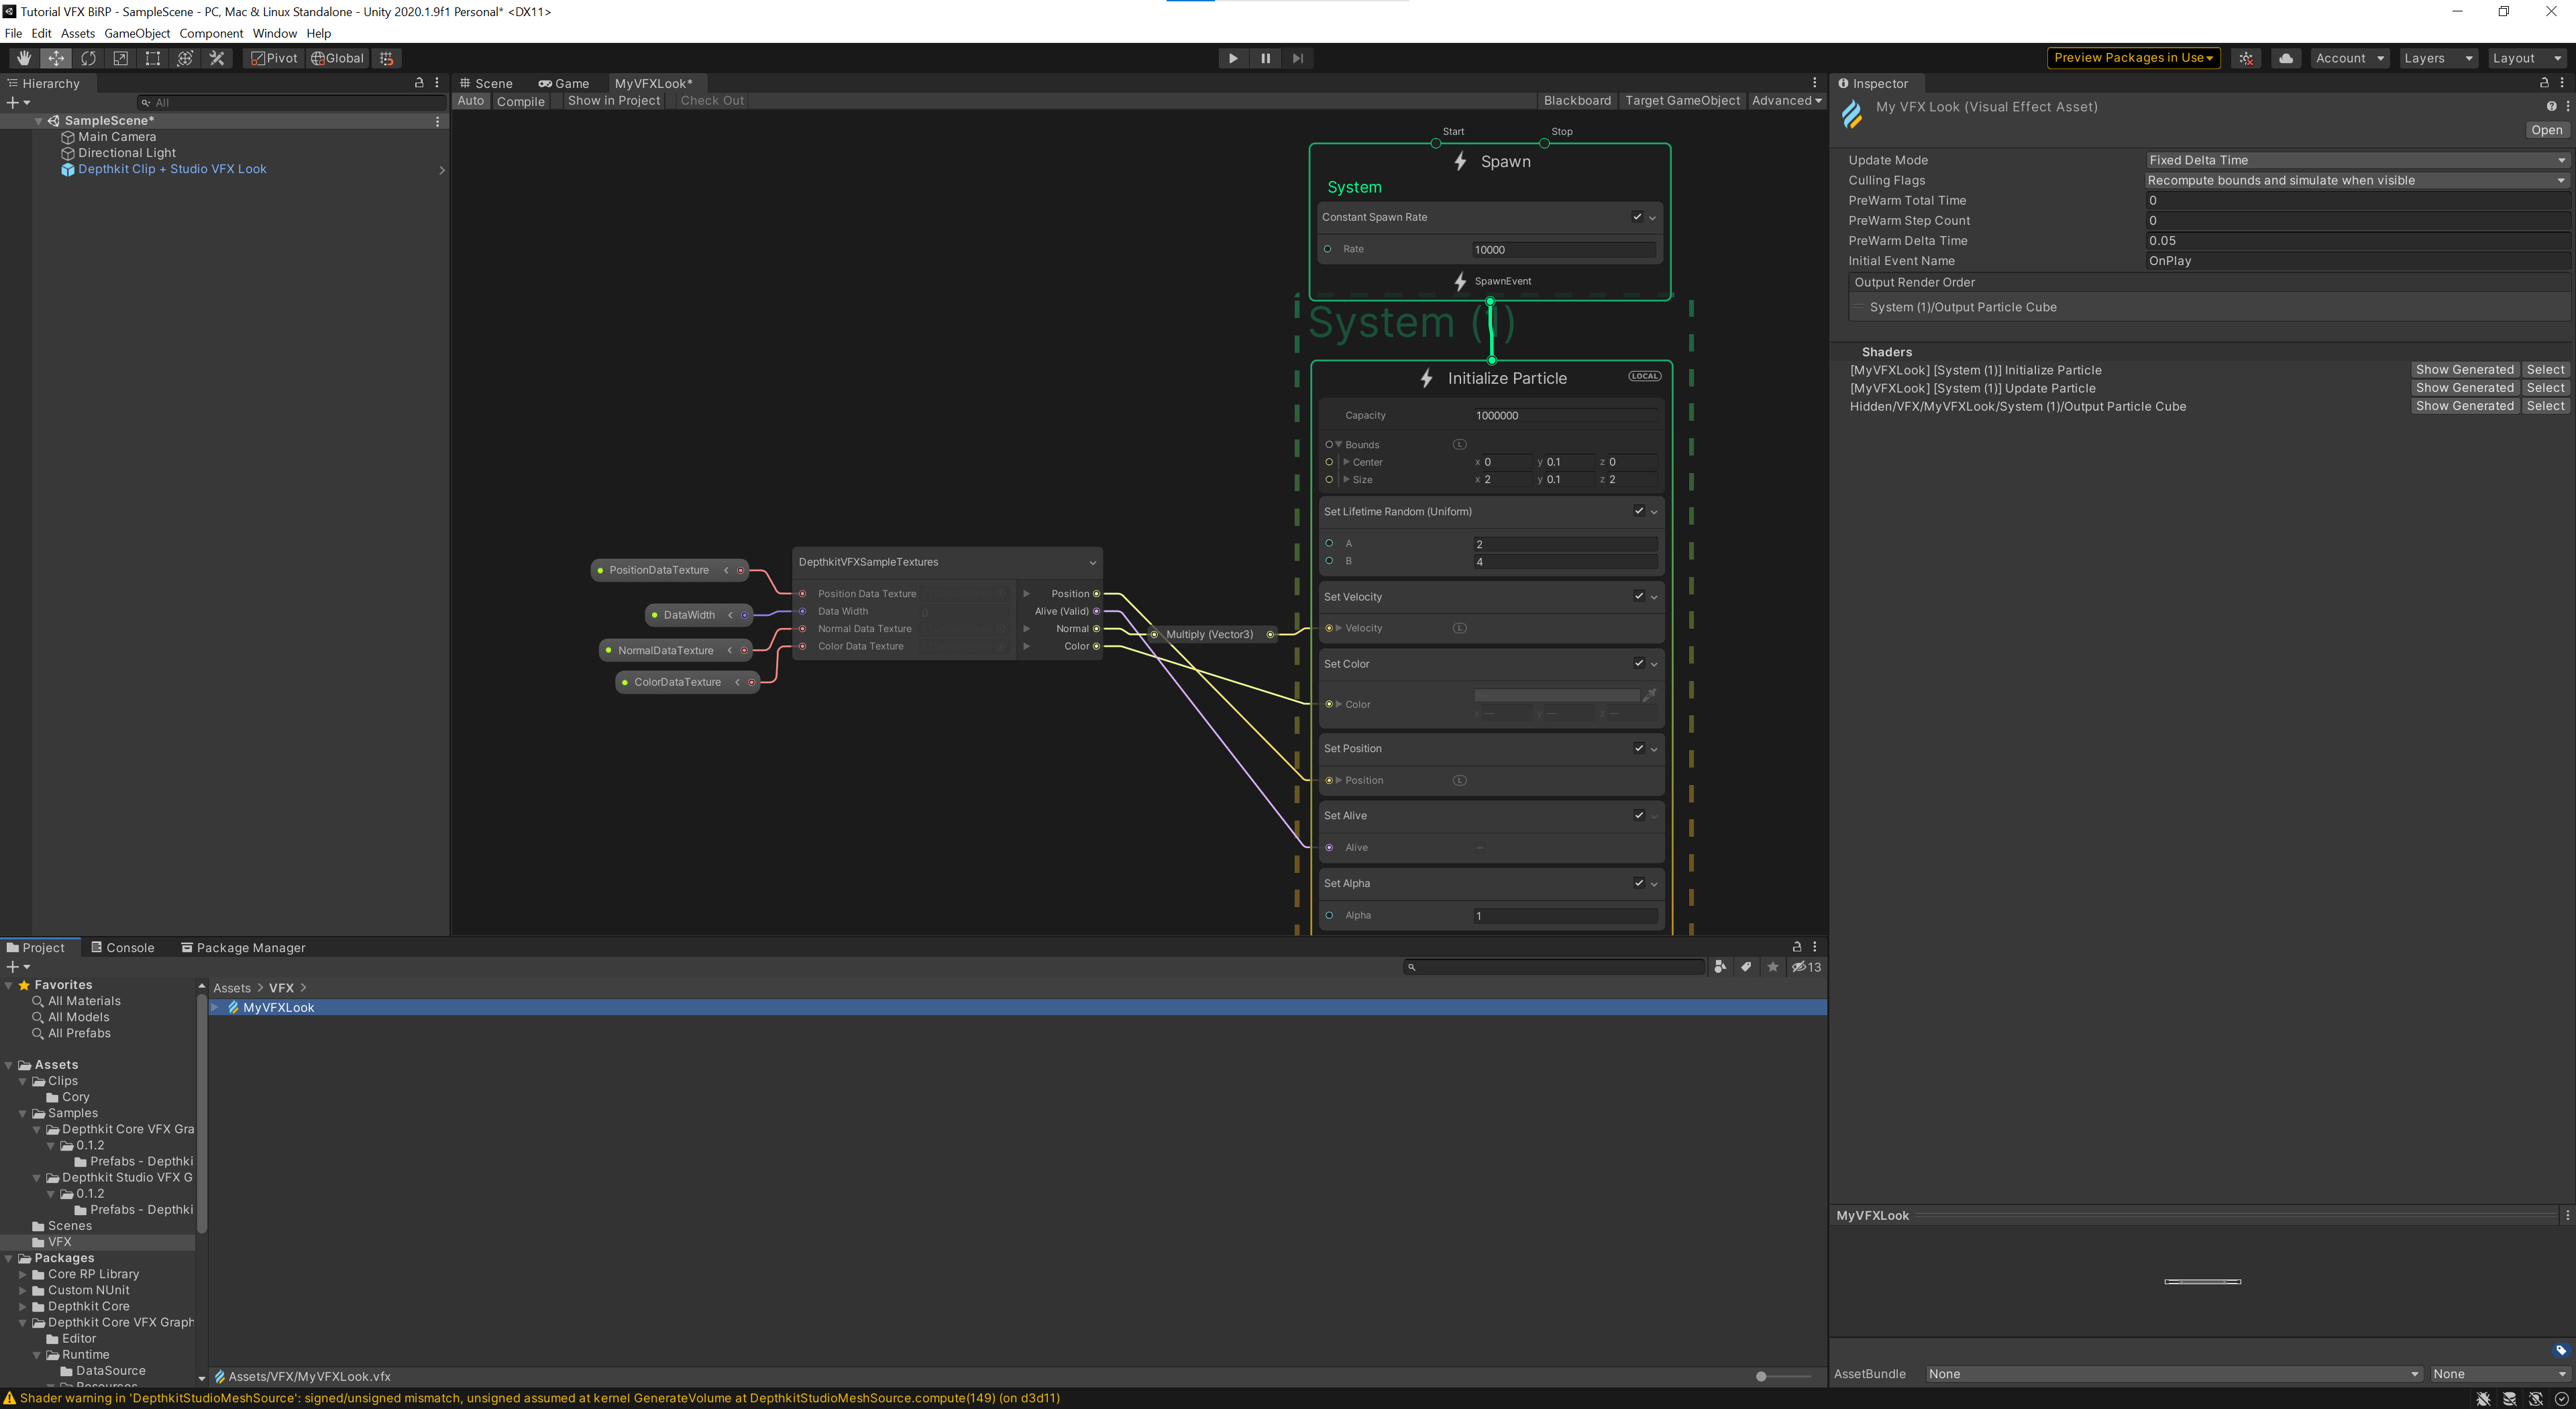
Task: Disable Set Color block
Action: coord(1639,663)
